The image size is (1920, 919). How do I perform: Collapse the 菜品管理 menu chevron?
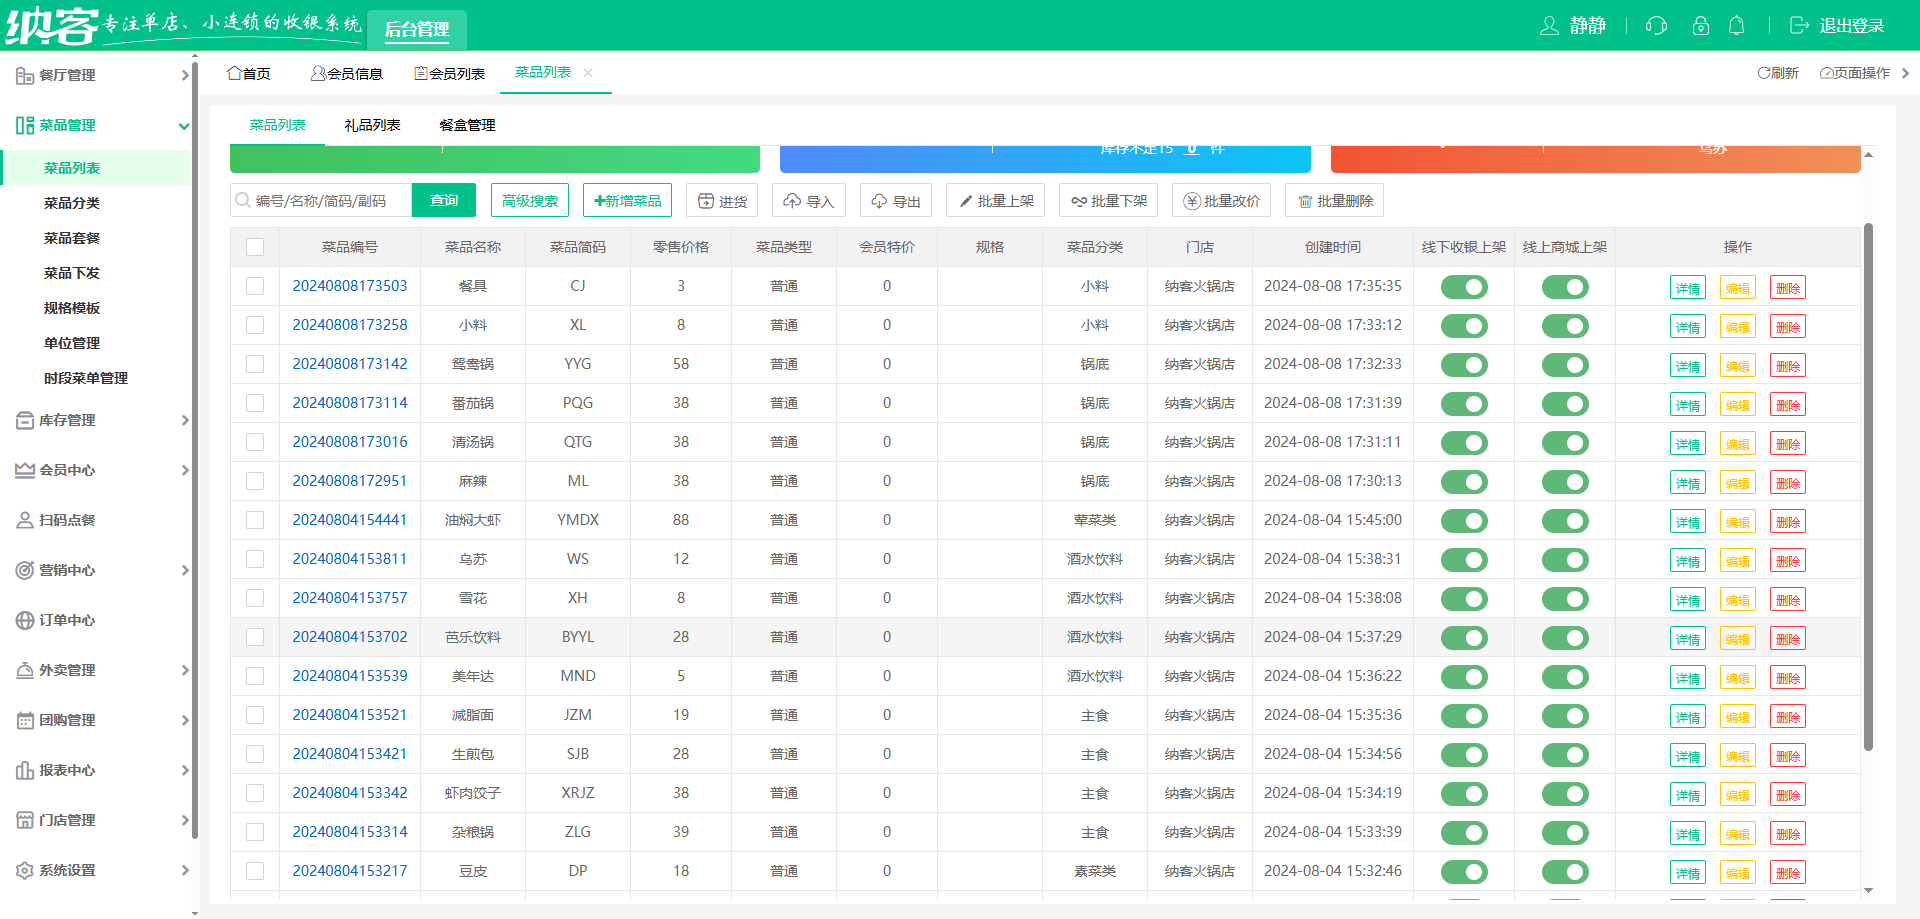pos(184,126)
